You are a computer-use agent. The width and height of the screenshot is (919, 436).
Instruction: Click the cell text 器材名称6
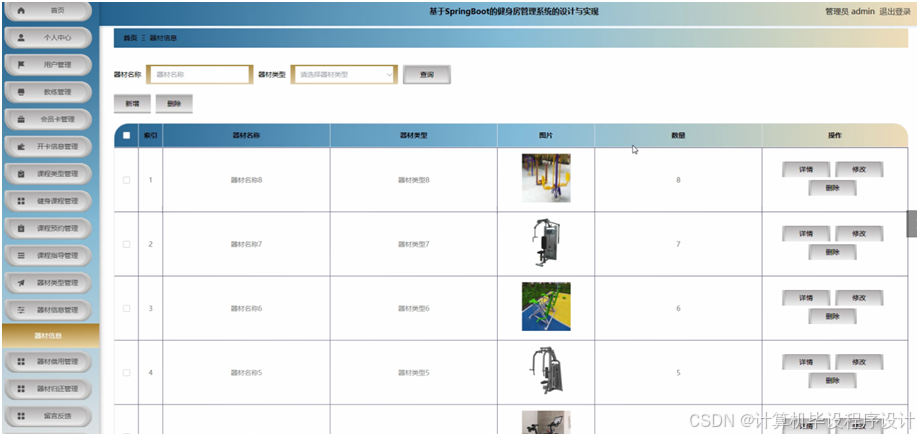pyautogui.click(x=246, y=308)
